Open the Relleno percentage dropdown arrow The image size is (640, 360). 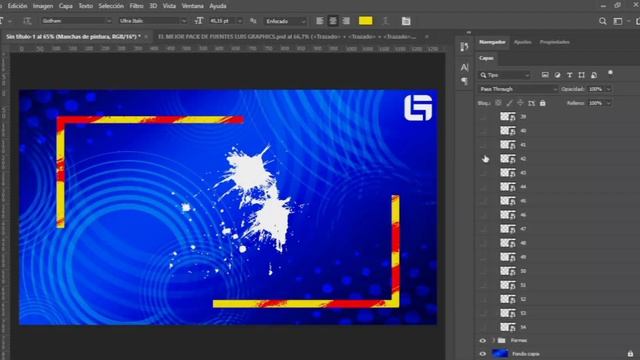(608, 103)
